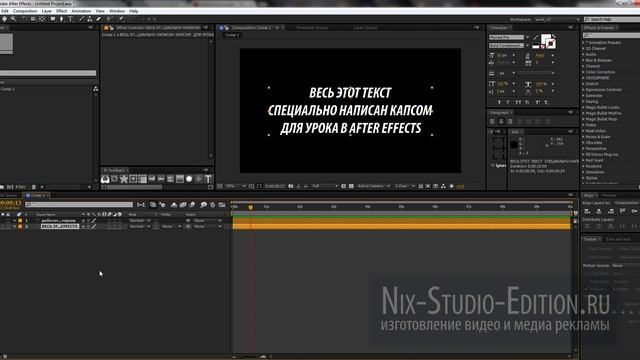Select the ВЕСЬ ЭТ...EFFECTS layer name
Viewport: 640px width, 360px height.
click(60, 226)
